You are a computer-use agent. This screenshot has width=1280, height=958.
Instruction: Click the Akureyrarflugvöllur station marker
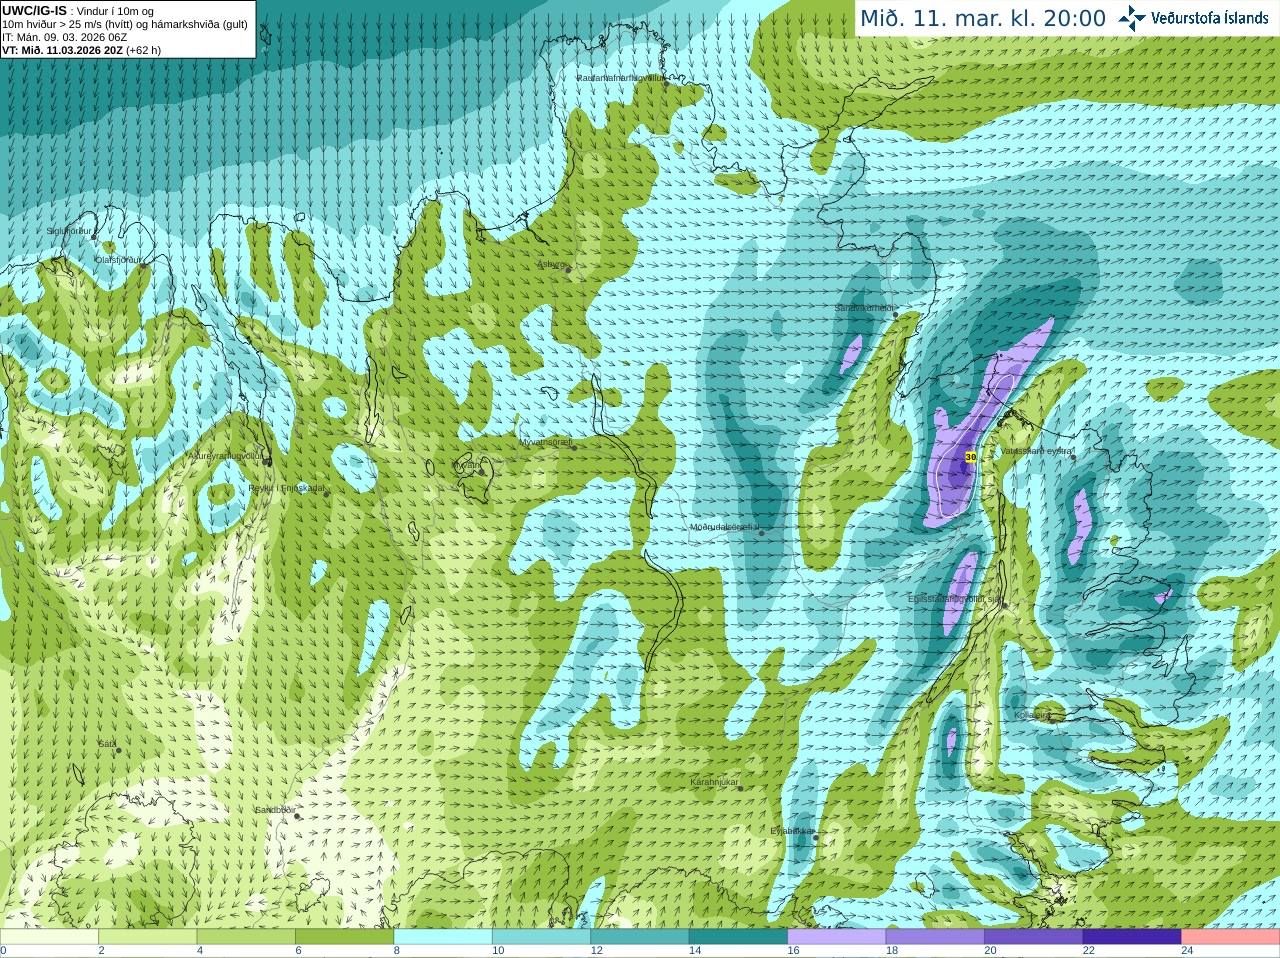267,461
